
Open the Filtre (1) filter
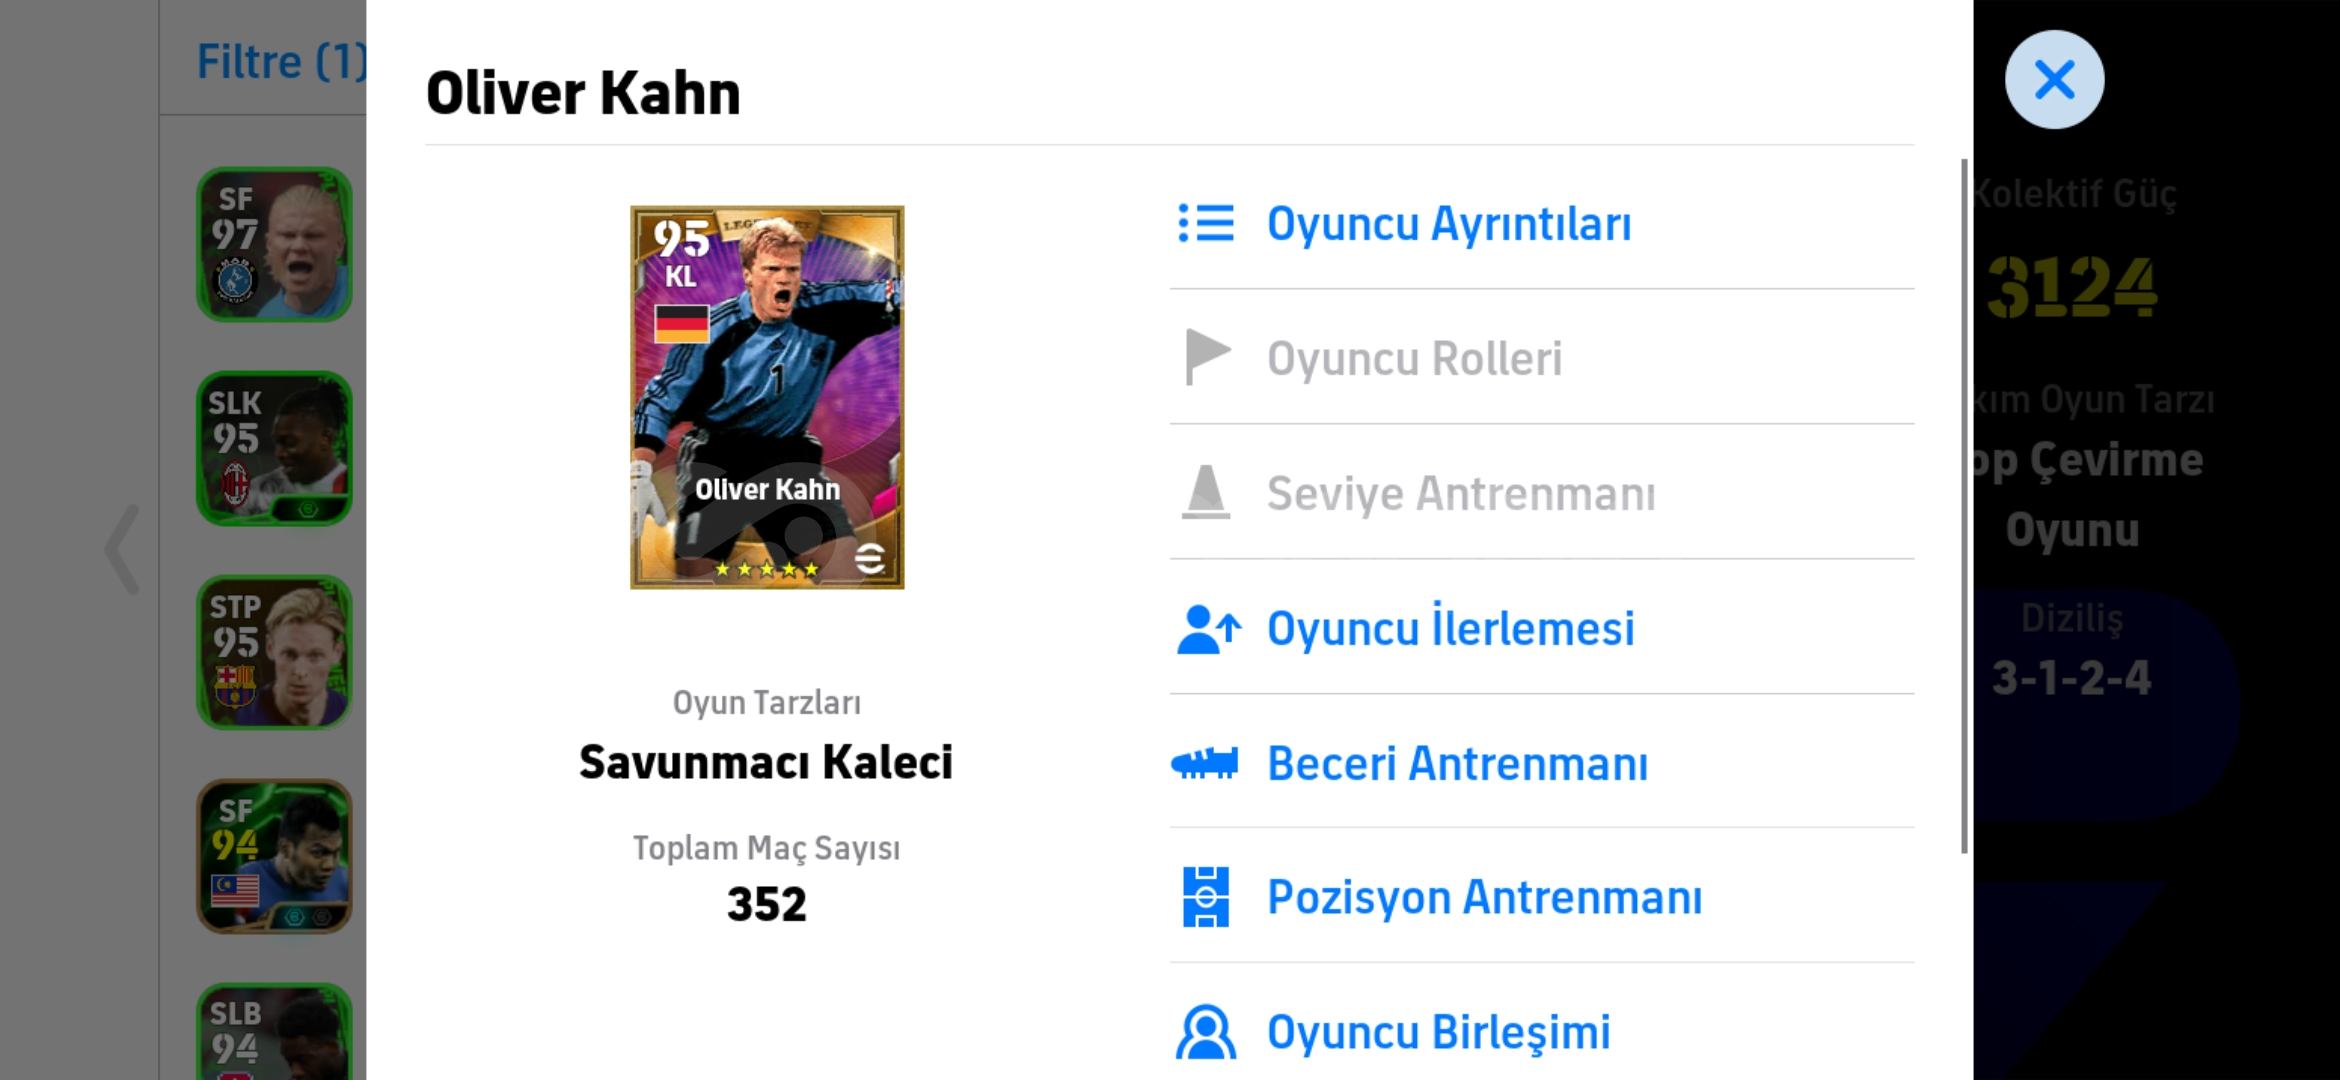[x=281, y=61]
